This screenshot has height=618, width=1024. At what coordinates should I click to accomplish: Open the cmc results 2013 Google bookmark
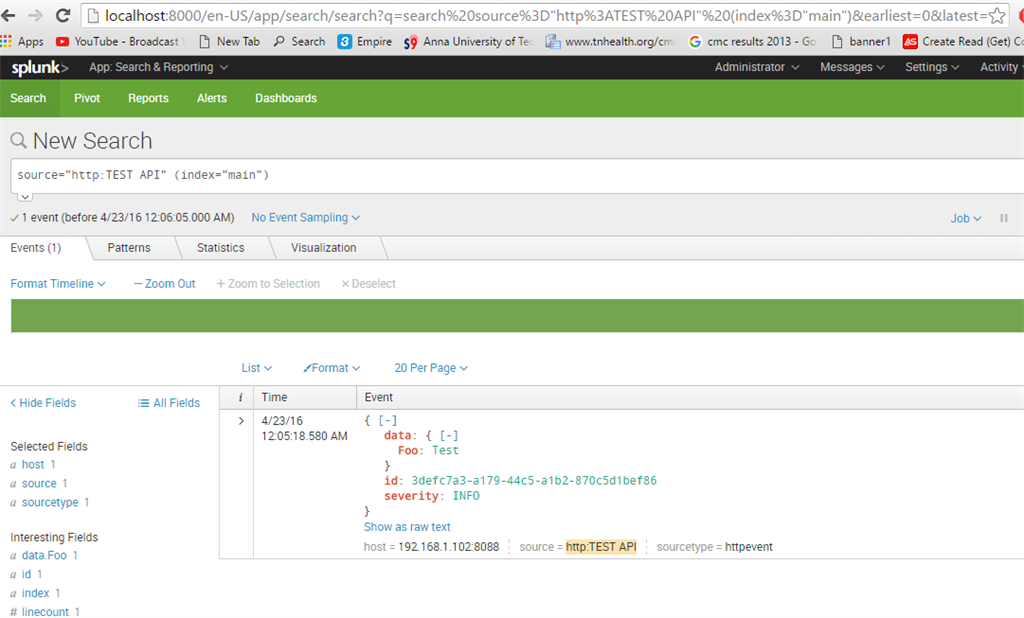(752, 41)
